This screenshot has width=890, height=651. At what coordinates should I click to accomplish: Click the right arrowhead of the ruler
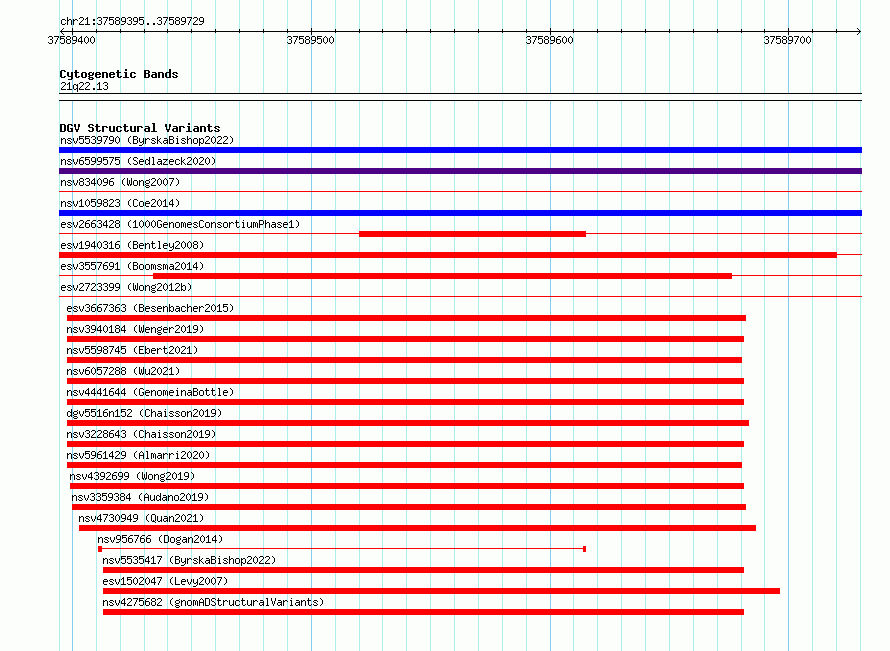859,31
